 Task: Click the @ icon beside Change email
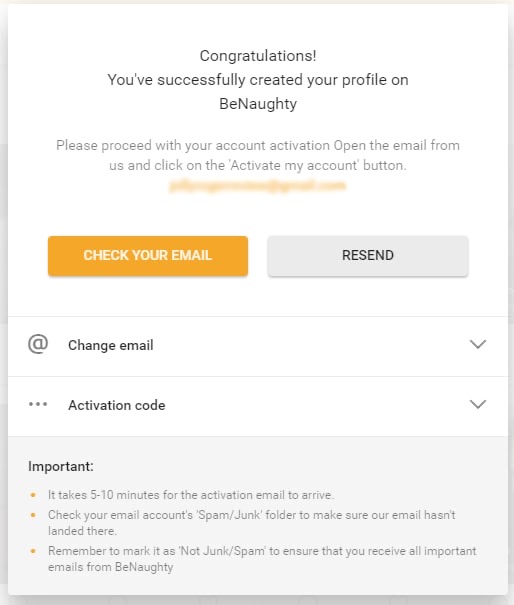click(x=38, y=344)
